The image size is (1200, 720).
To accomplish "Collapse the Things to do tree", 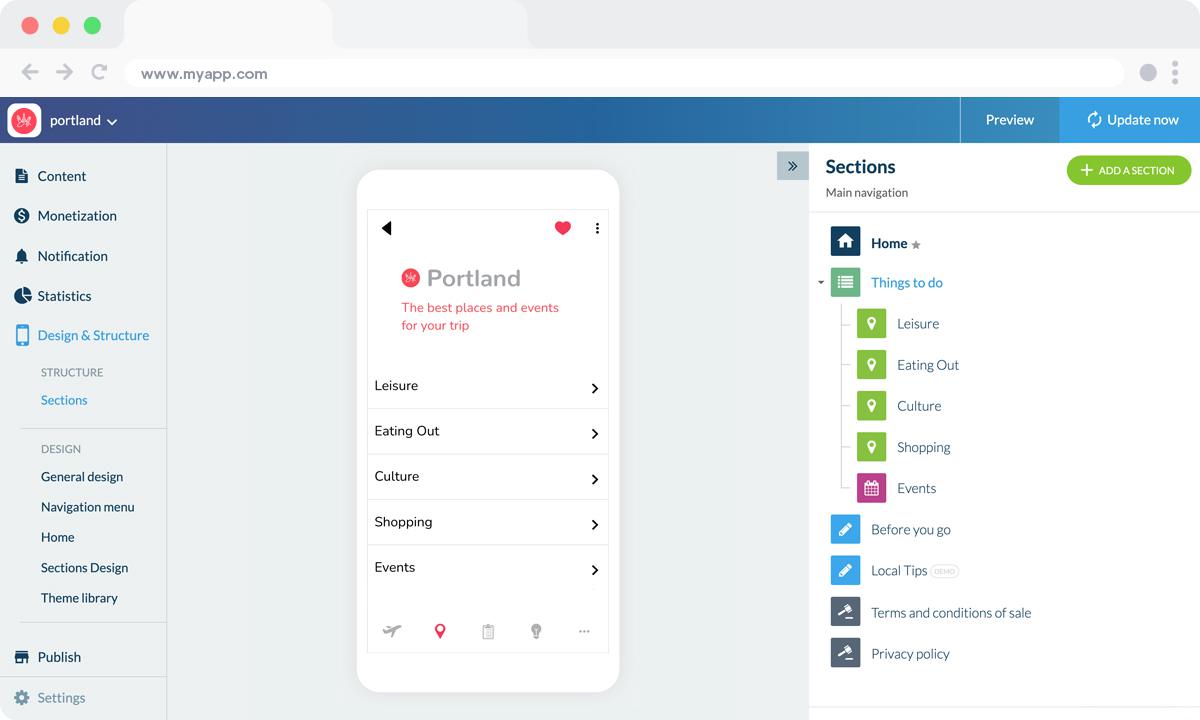I will click(x=821, y=283).
